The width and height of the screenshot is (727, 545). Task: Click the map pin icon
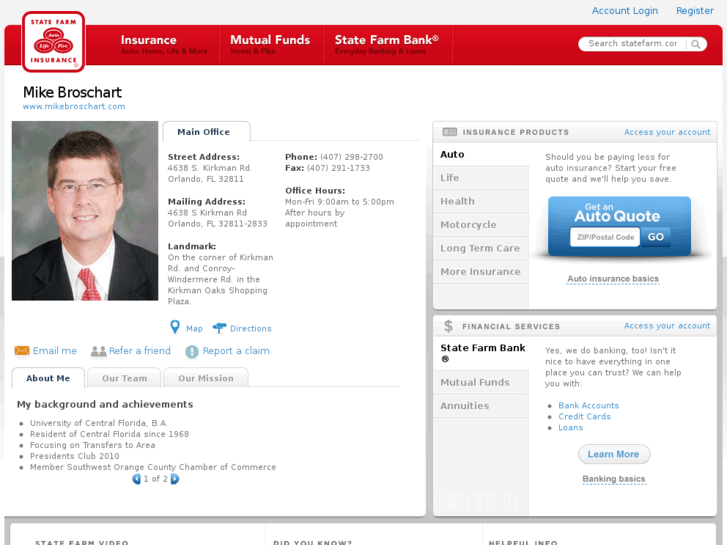click(x=175, y=327)
